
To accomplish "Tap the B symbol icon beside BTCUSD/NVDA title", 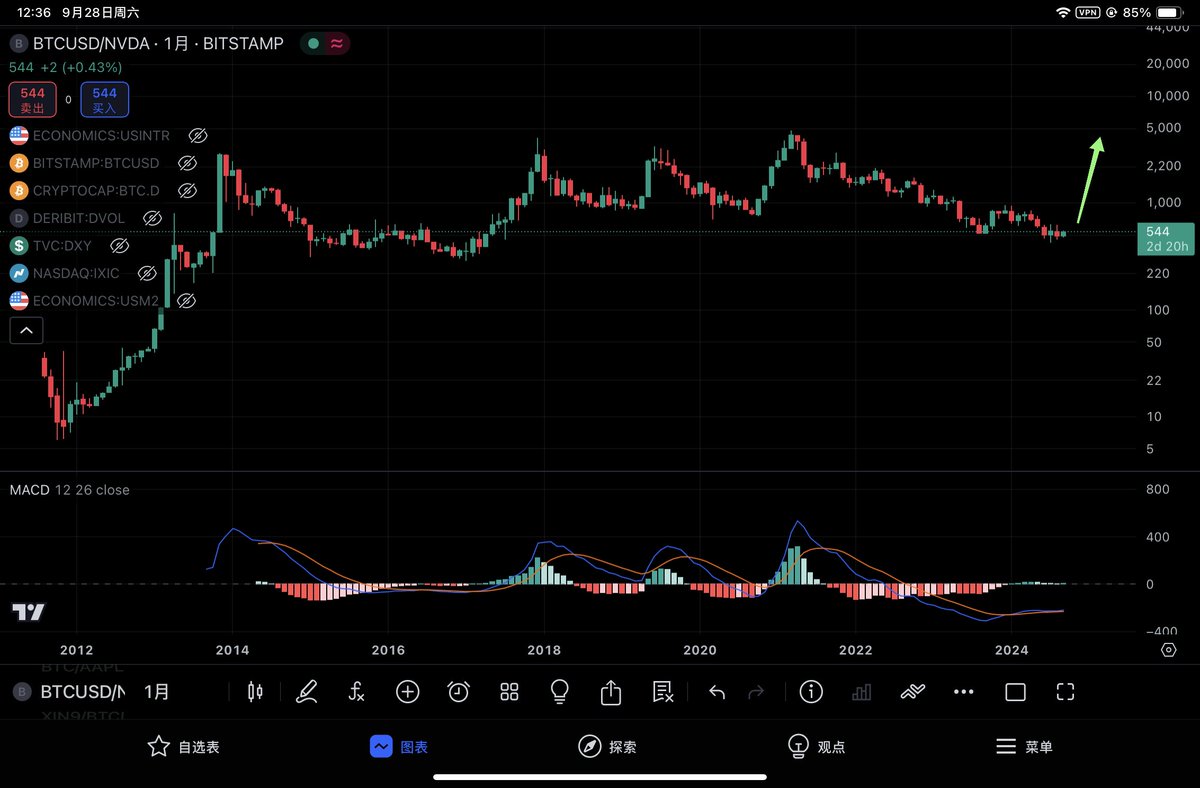I will [x=18, y=44].
